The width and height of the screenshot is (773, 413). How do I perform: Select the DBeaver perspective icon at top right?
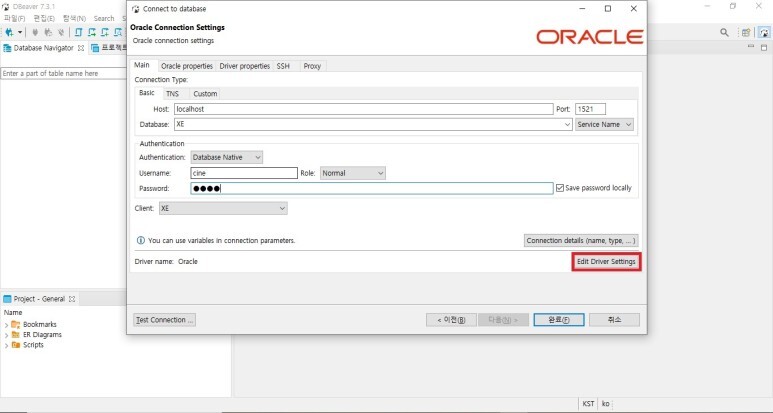[764, 33]
